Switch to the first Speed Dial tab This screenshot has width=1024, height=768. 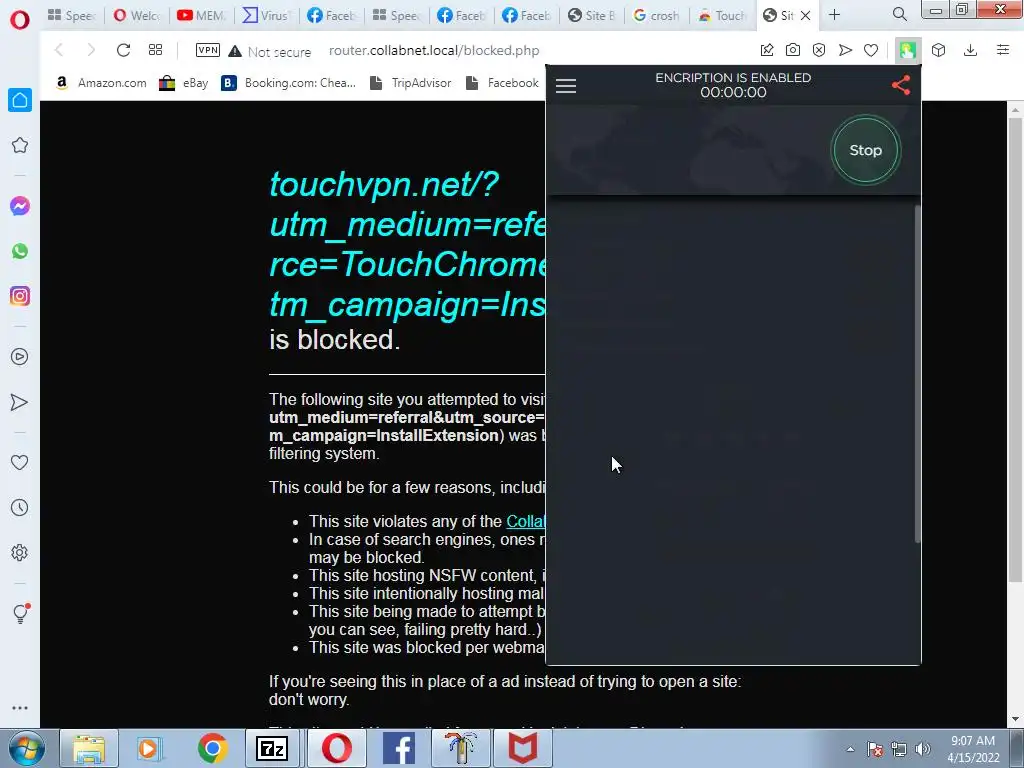click(x=71, y=15)
